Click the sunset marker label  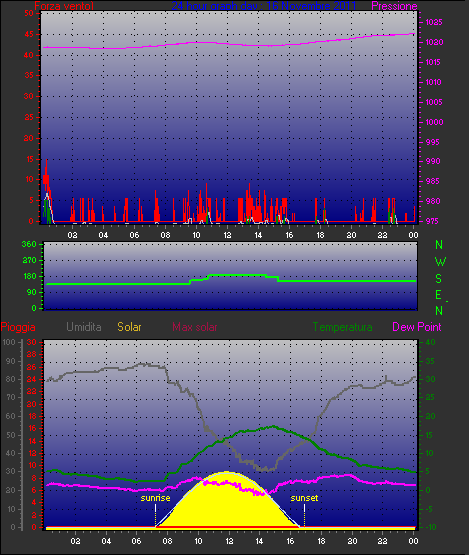coord(304,498)
